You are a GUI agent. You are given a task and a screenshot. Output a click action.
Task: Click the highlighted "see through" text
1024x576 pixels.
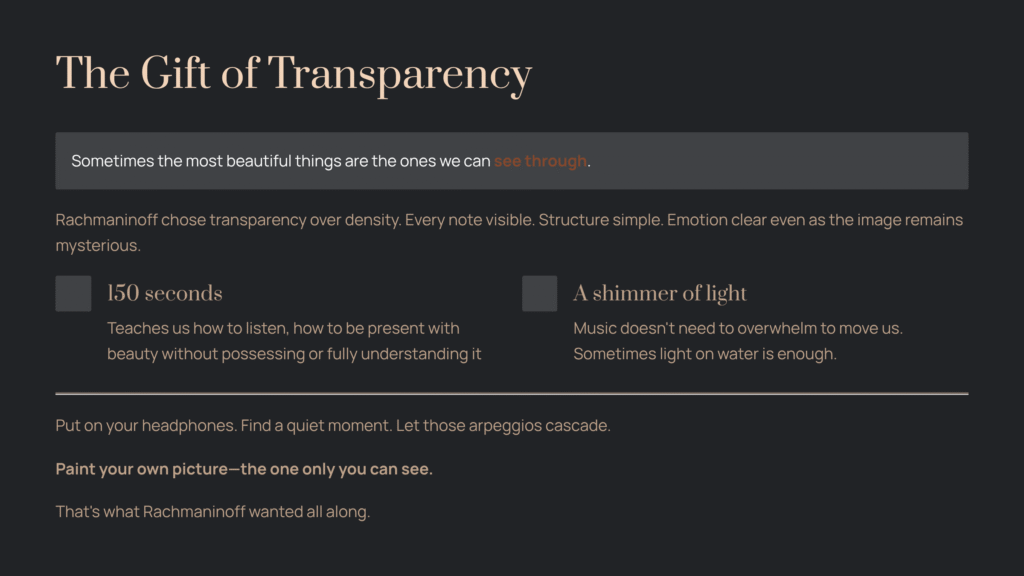(540, 161)
